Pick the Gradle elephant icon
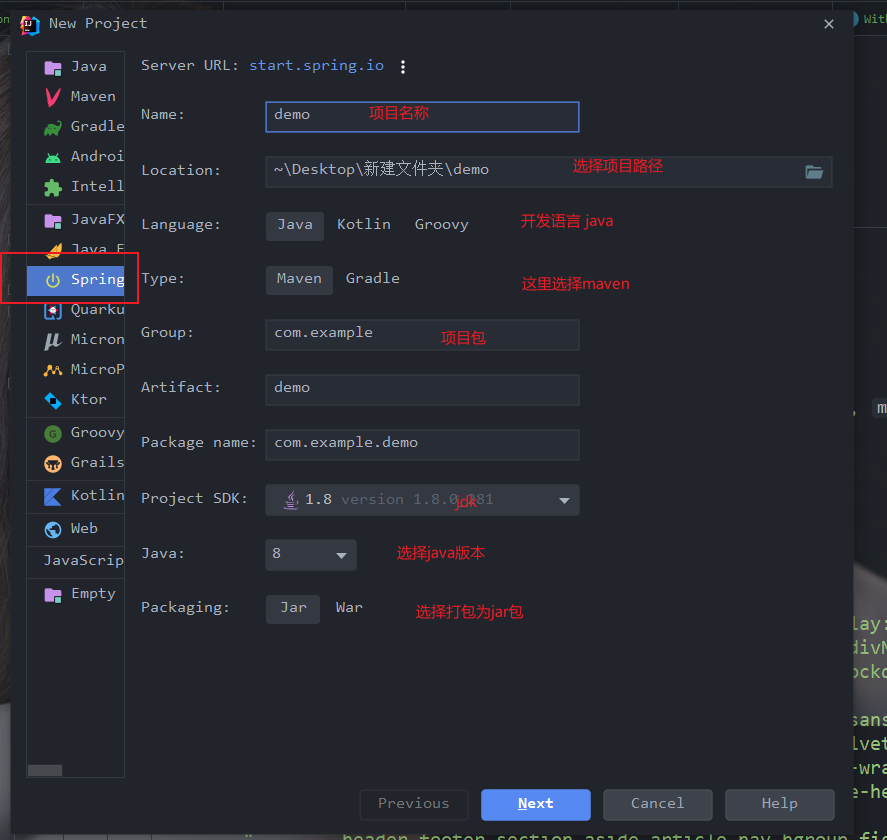Image resolution: width=887 pixels, height=840 pixels. point(53,128)
